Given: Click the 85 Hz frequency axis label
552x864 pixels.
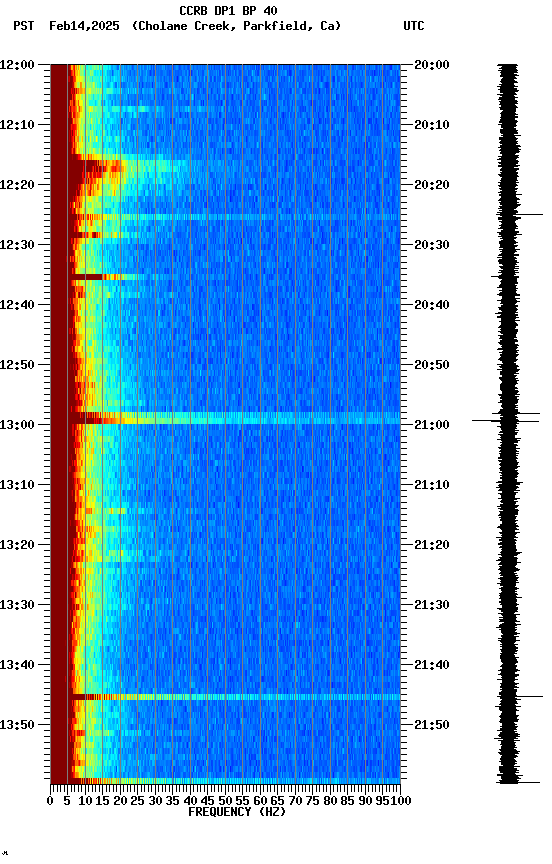Looking at the screenshot, I should [348, 801].
